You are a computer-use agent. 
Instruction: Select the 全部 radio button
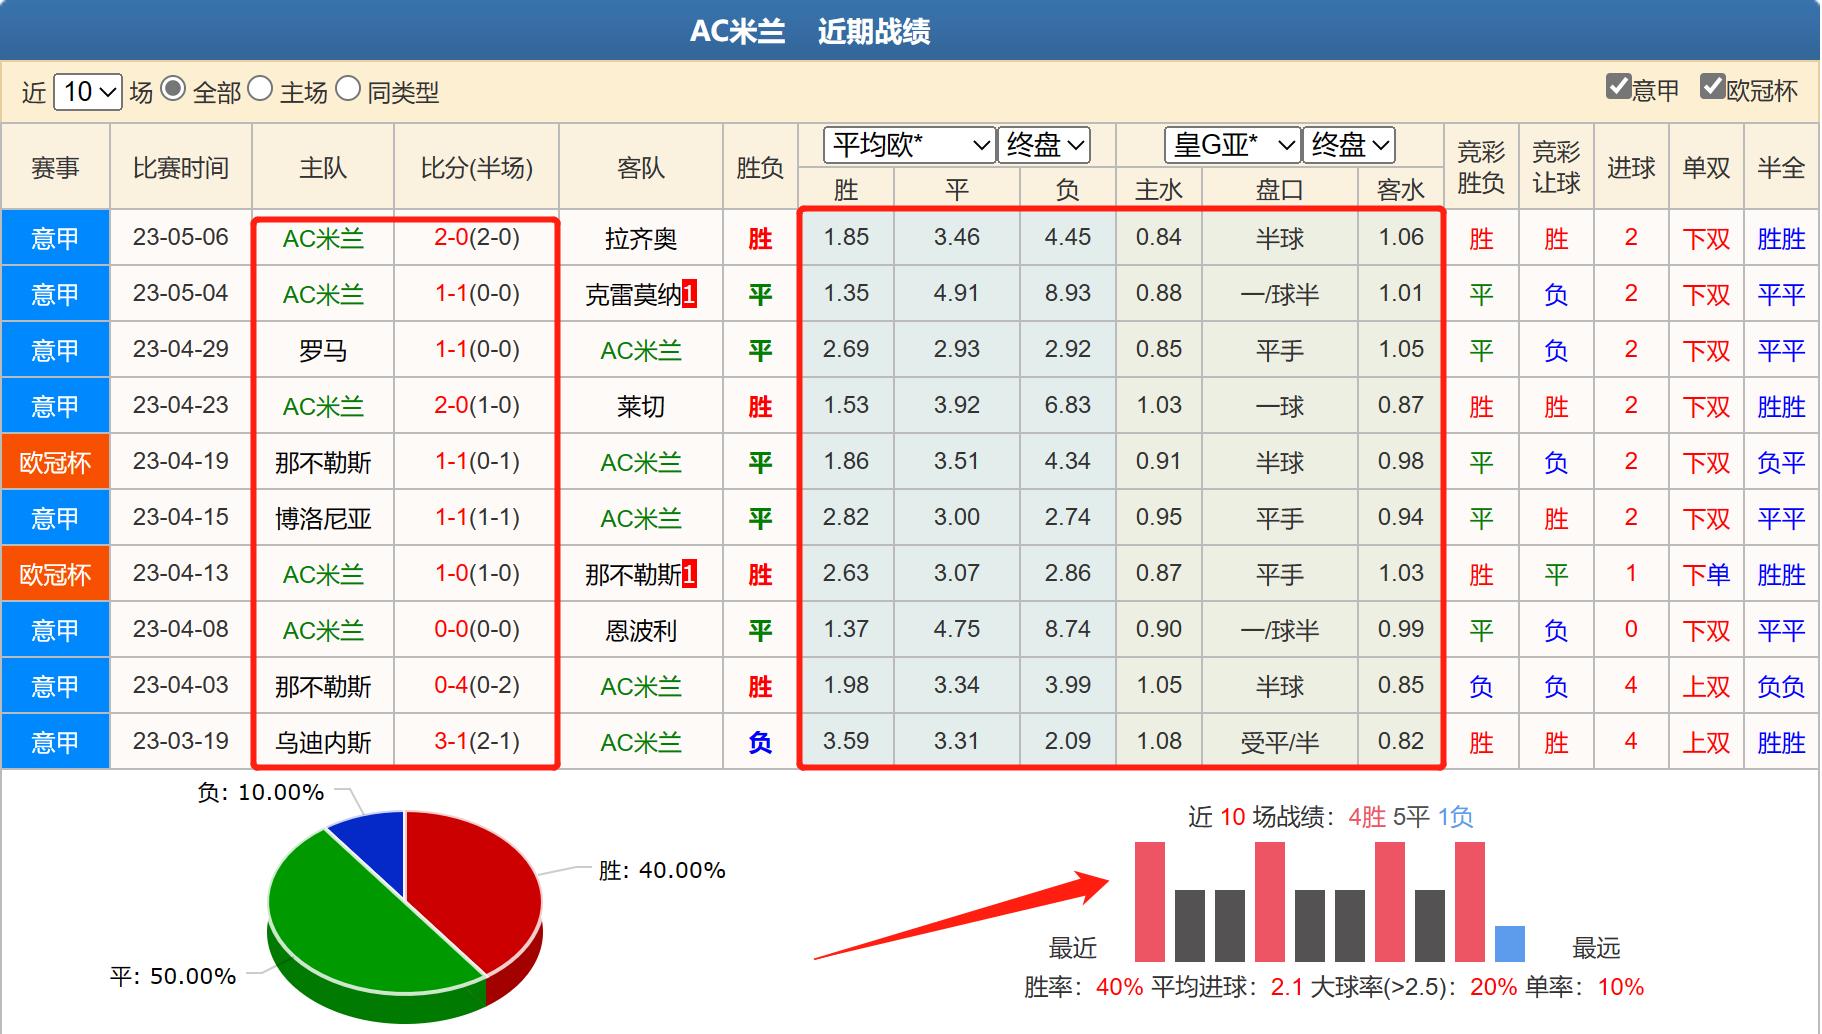coord(173,90)
